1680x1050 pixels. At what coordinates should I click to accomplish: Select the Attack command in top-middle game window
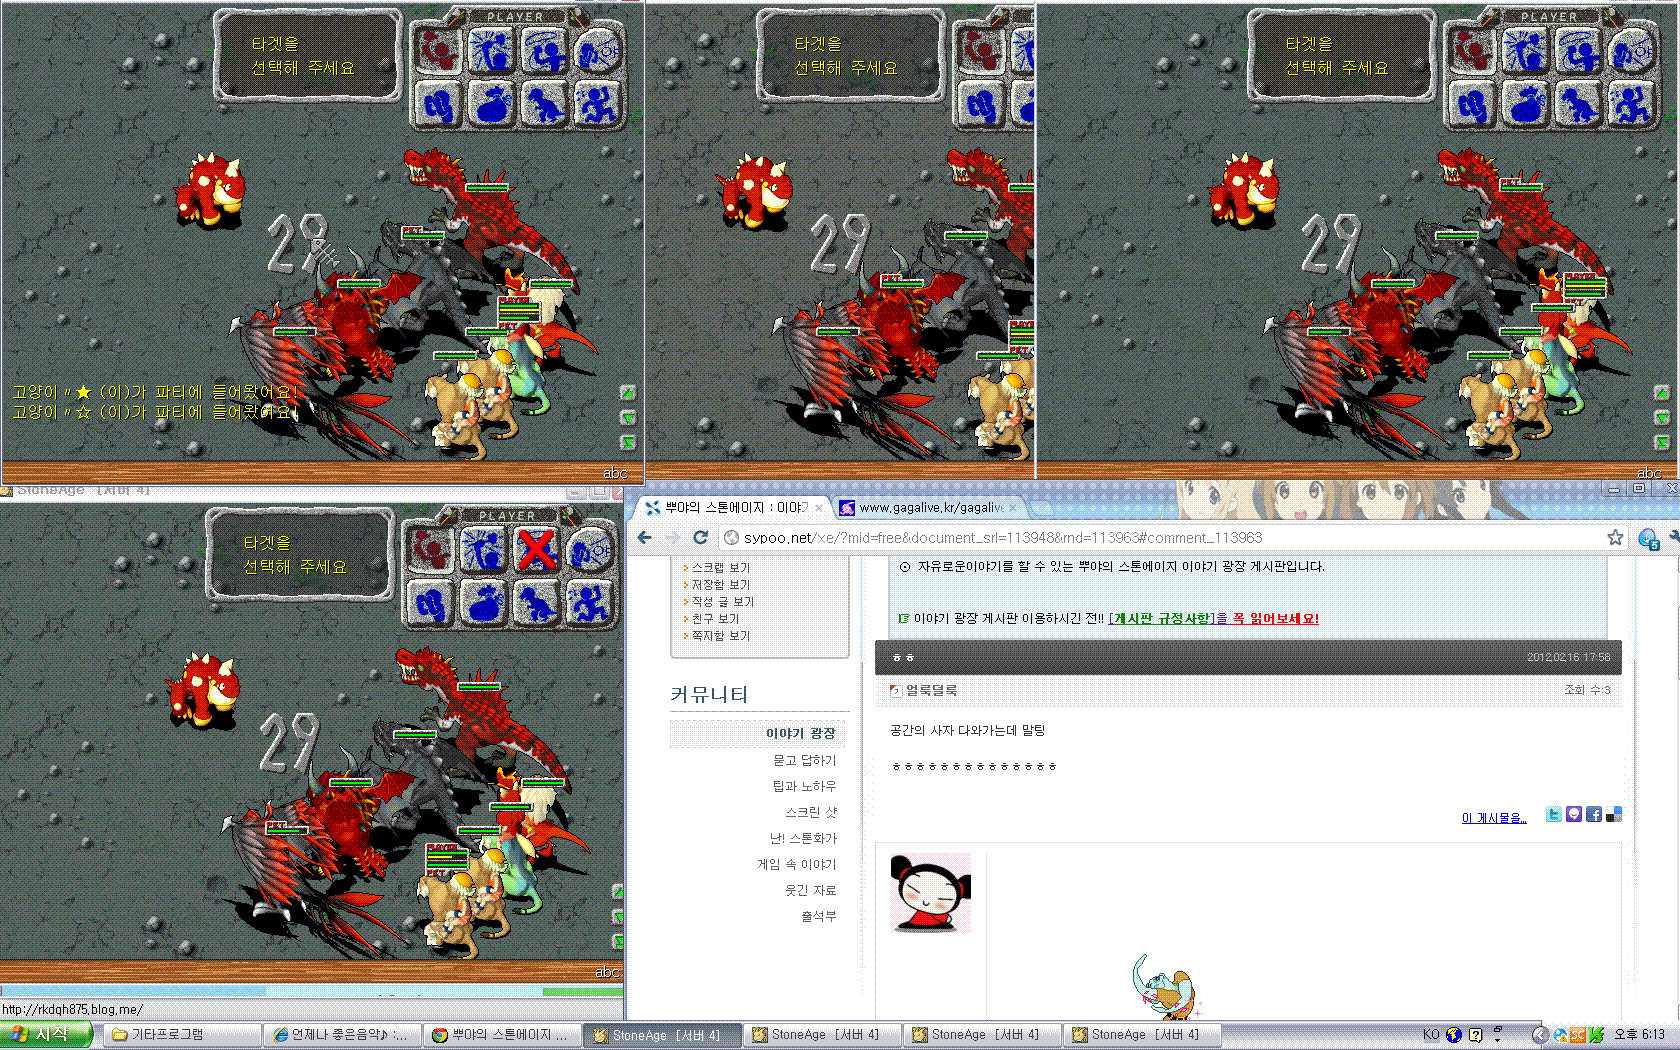click(981, 50)
